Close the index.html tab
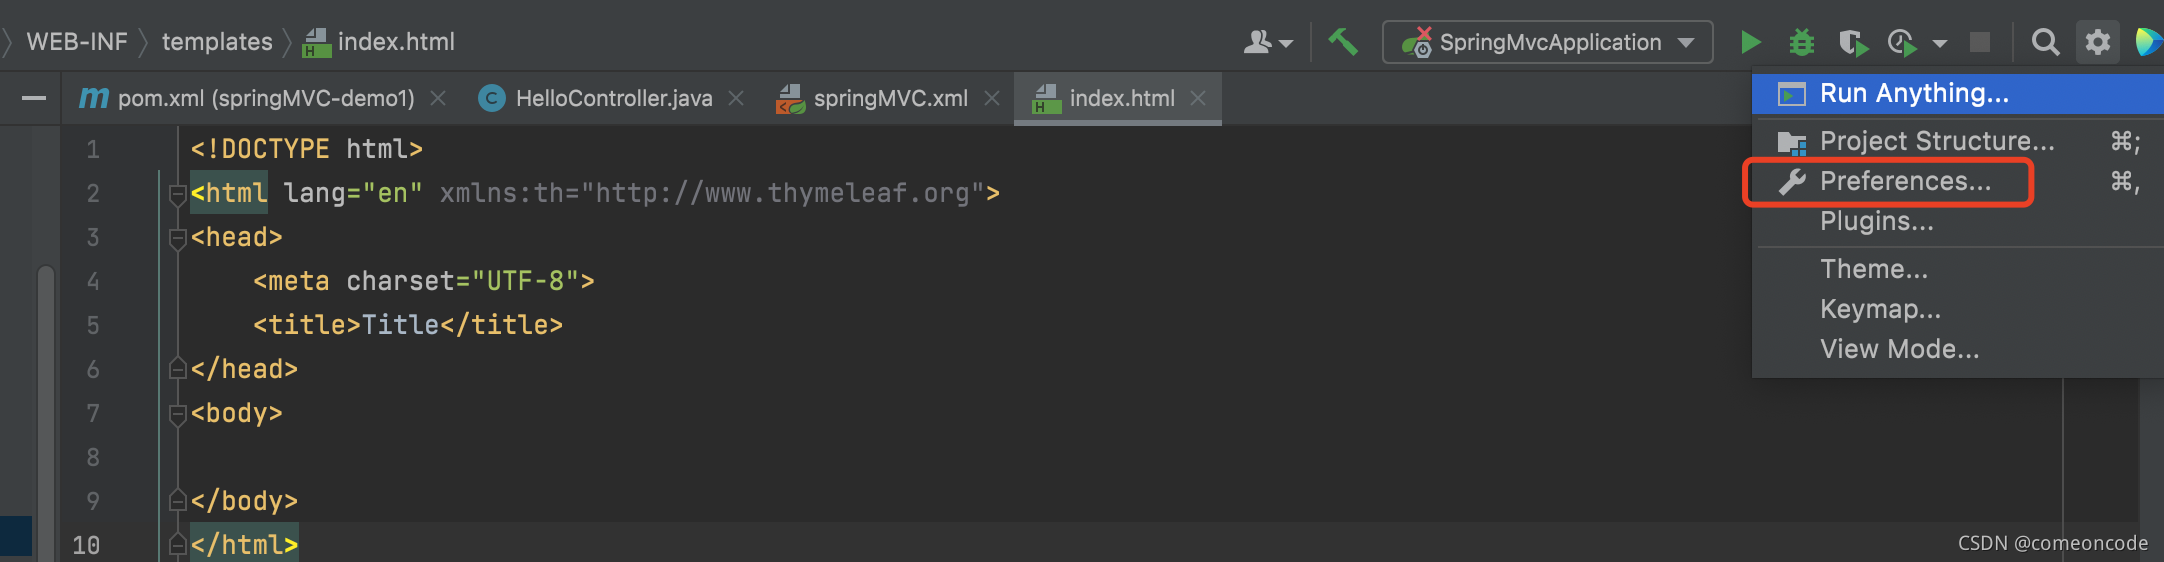 click(1198, 98)
